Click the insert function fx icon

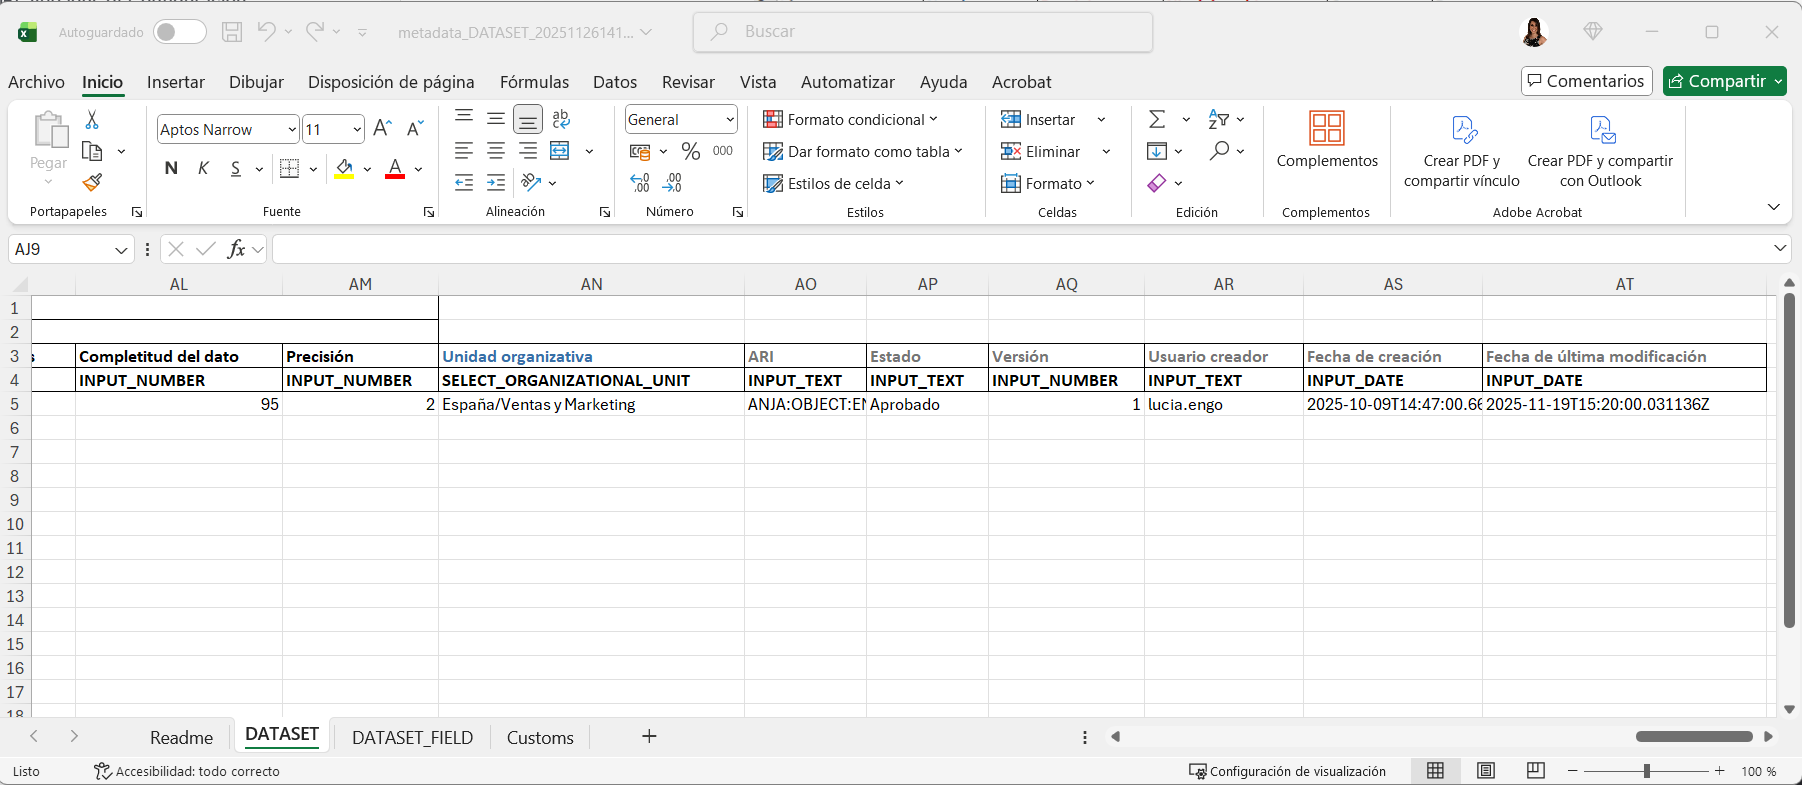[x=236, y=249]
